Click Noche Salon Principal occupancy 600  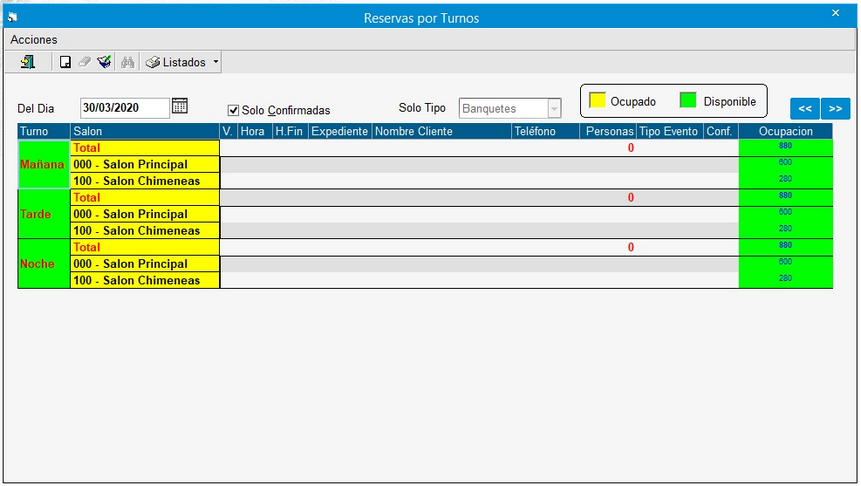[x=786, y=264]
